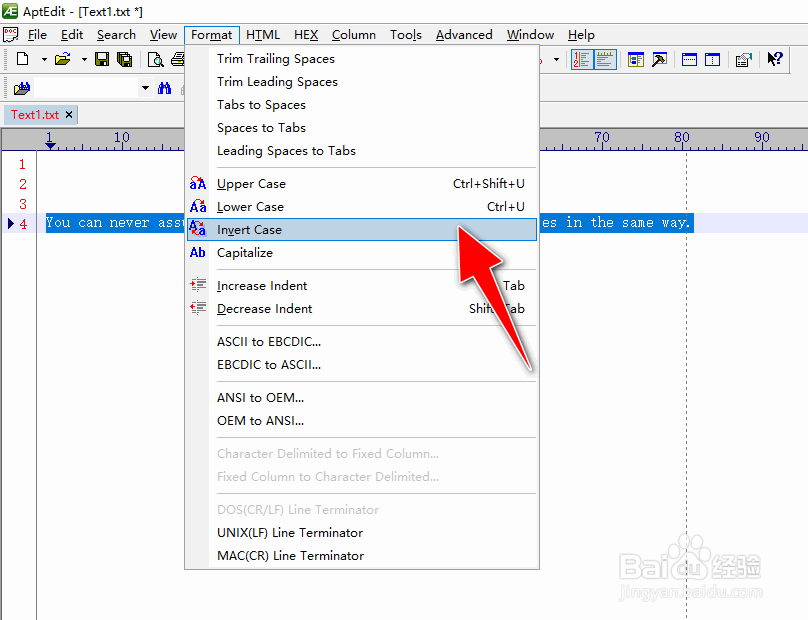Image resolution: width=808 pixels, height=620 pixels.
Task: Open the HTML menu
Action: (x=263, y=35)
